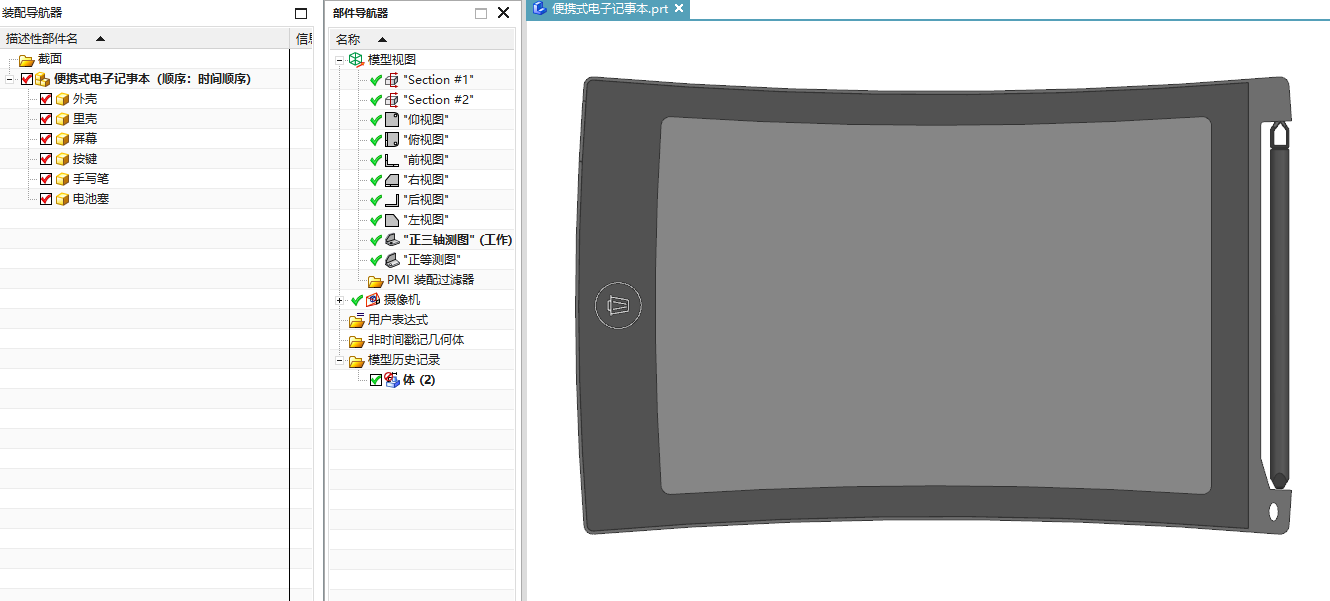The height and width of the screenshot is (601, 1330).
Task: Select the "非时间戳记几何体" row
Action: point(416,340)
